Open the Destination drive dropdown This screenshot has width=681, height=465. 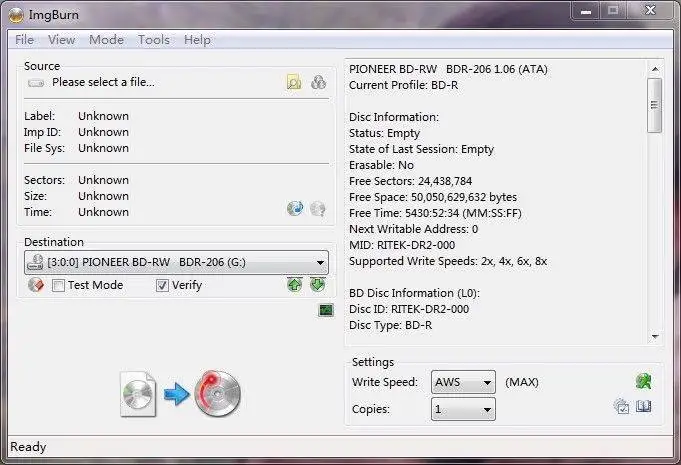[176, 262]
